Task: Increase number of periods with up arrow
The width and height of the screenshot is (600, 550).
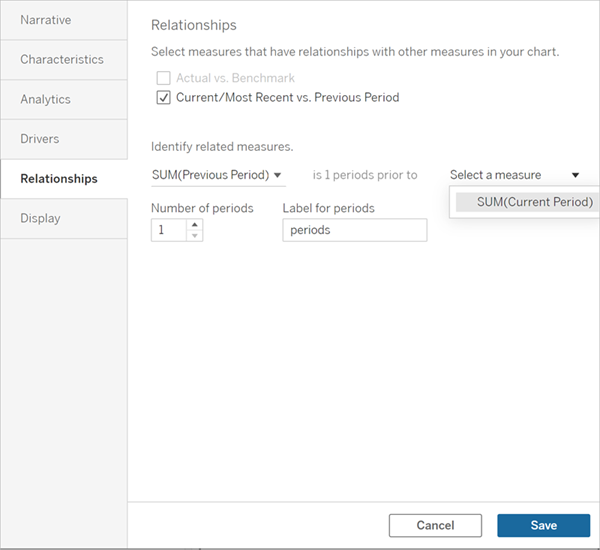Action: [194, 225]
